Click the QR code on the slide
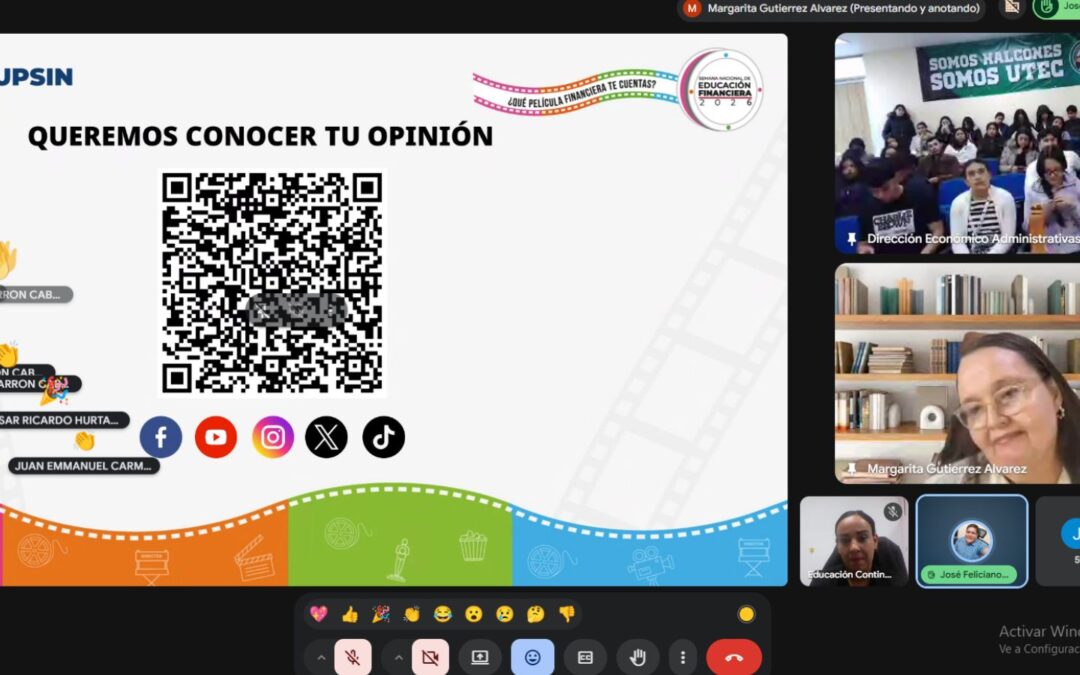The image size is (1080, 675). click(272, 283)
